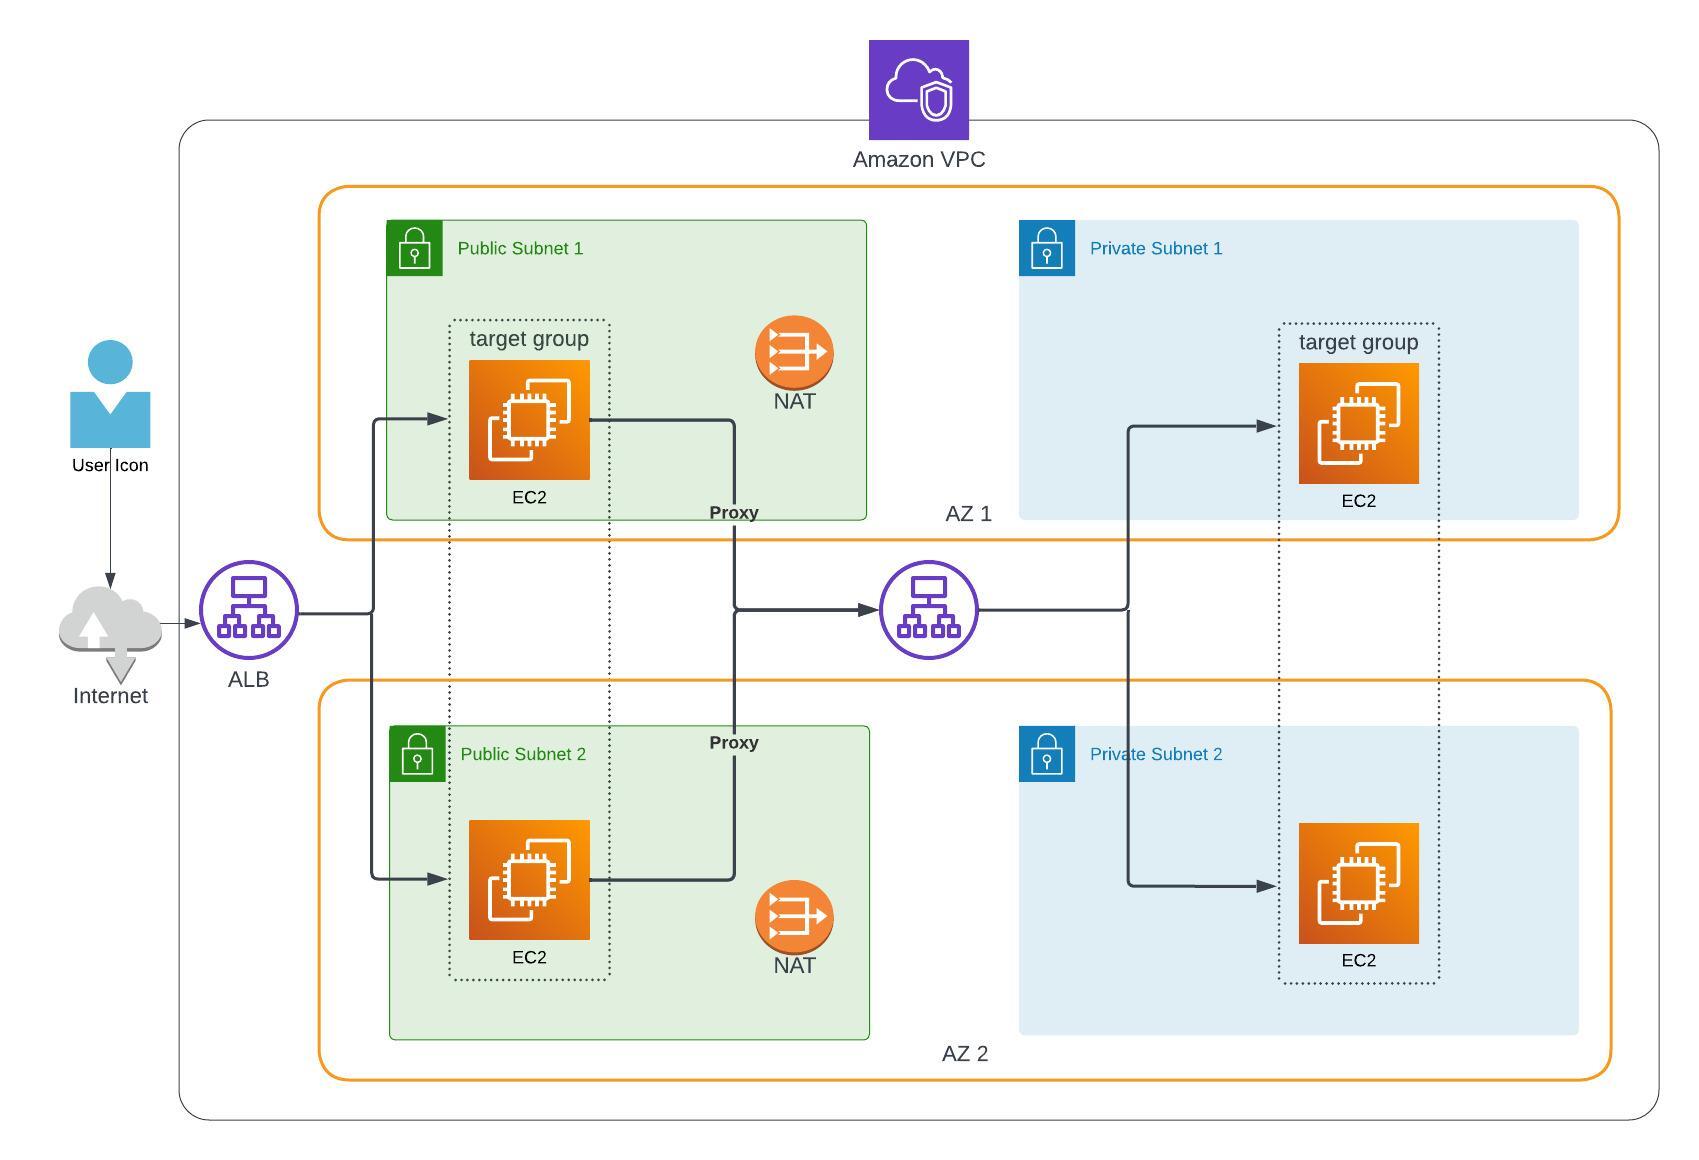The image size is (1699, 1160).
Task: Select the Amazon VPC cloud icon
Action: (x=920, y=88)
